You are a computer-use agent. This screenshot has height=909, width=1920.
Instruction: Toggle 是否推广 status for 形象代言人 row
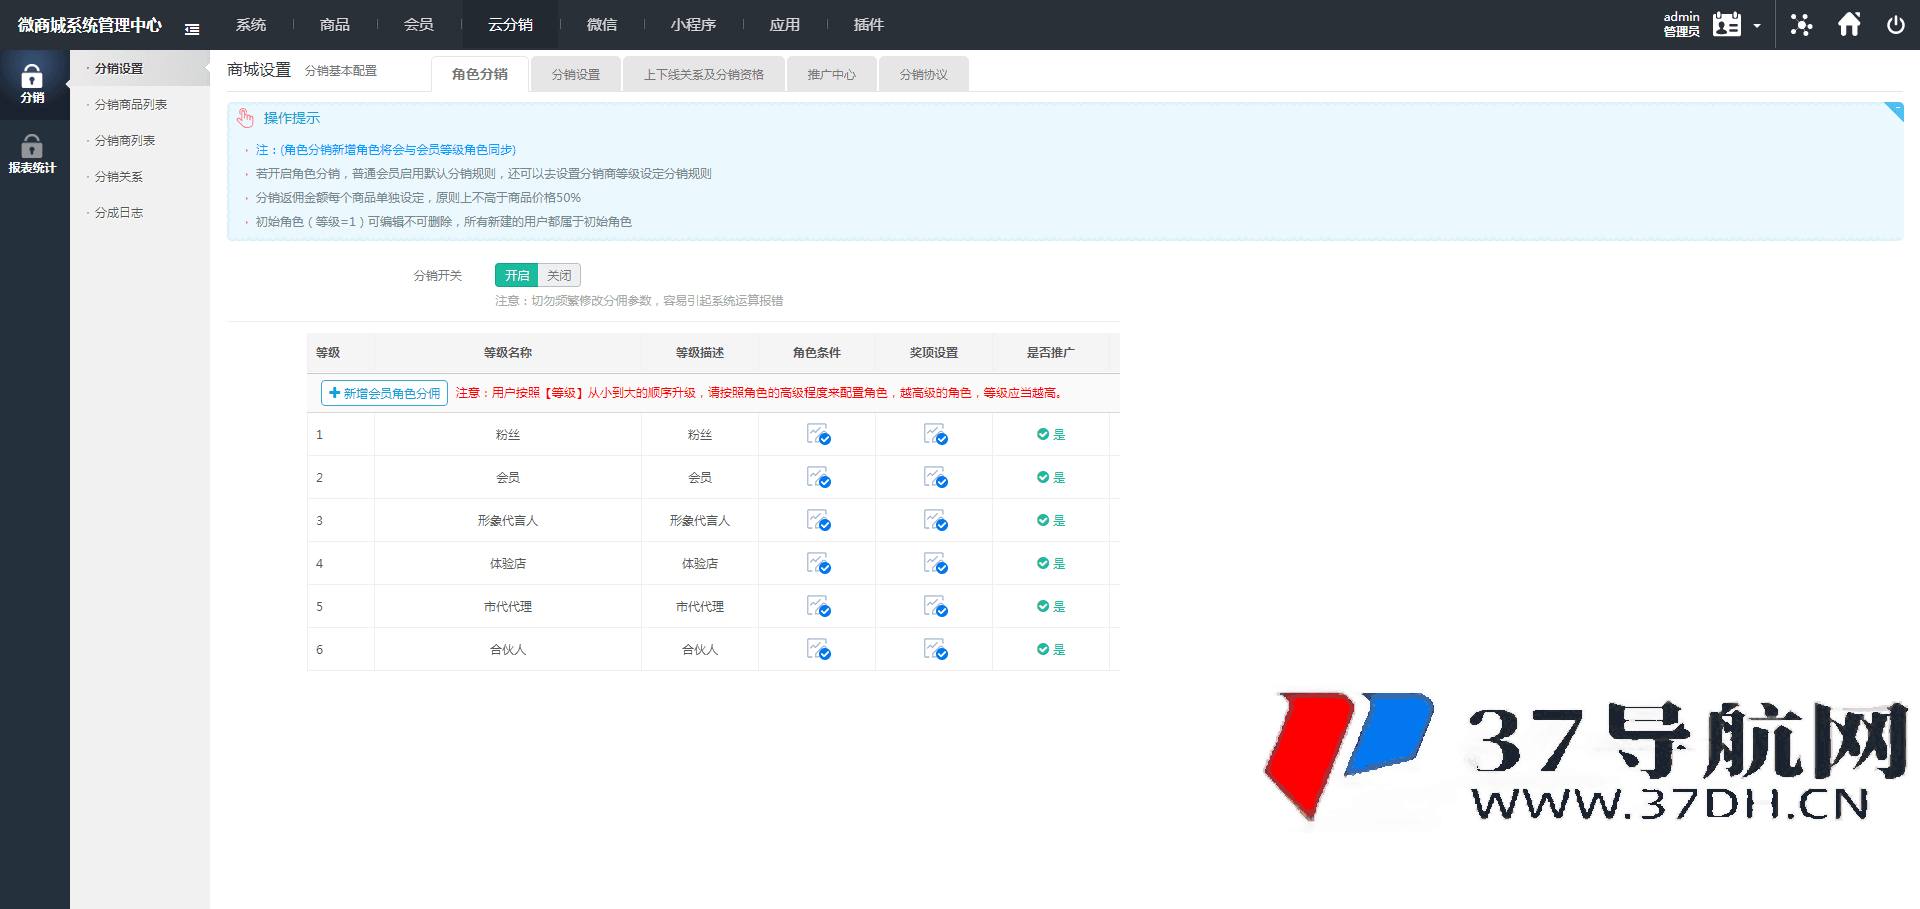(x=1050, y=521)
